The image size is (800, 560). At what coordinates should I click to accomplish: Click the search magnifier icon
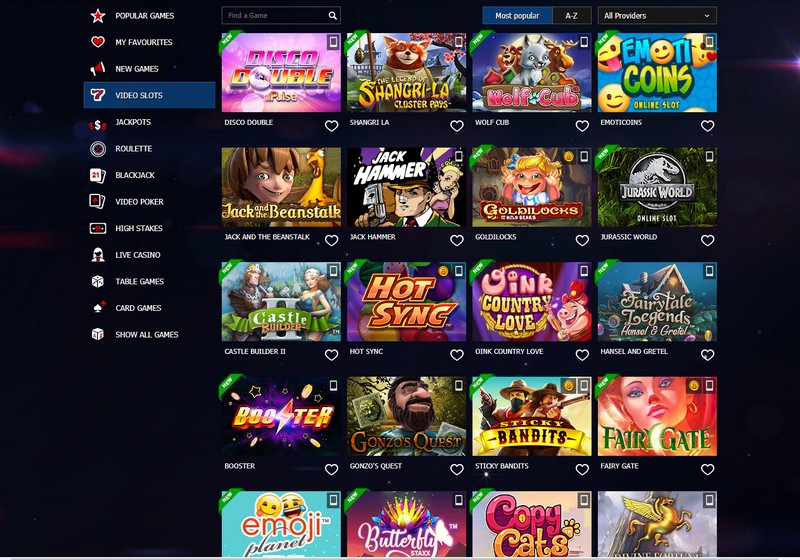point(333,16)
